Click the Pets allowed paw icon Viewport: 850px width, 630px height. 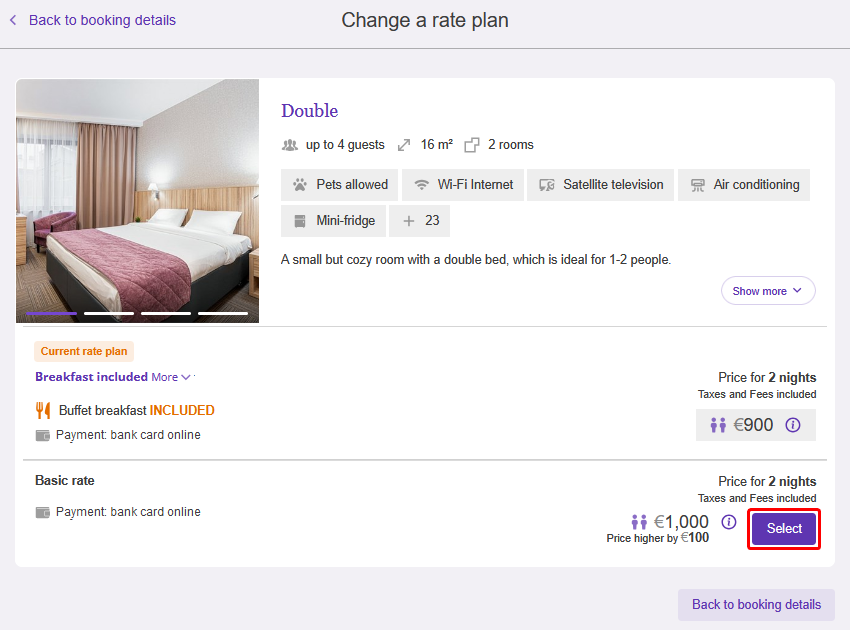(x=300, y=185)
